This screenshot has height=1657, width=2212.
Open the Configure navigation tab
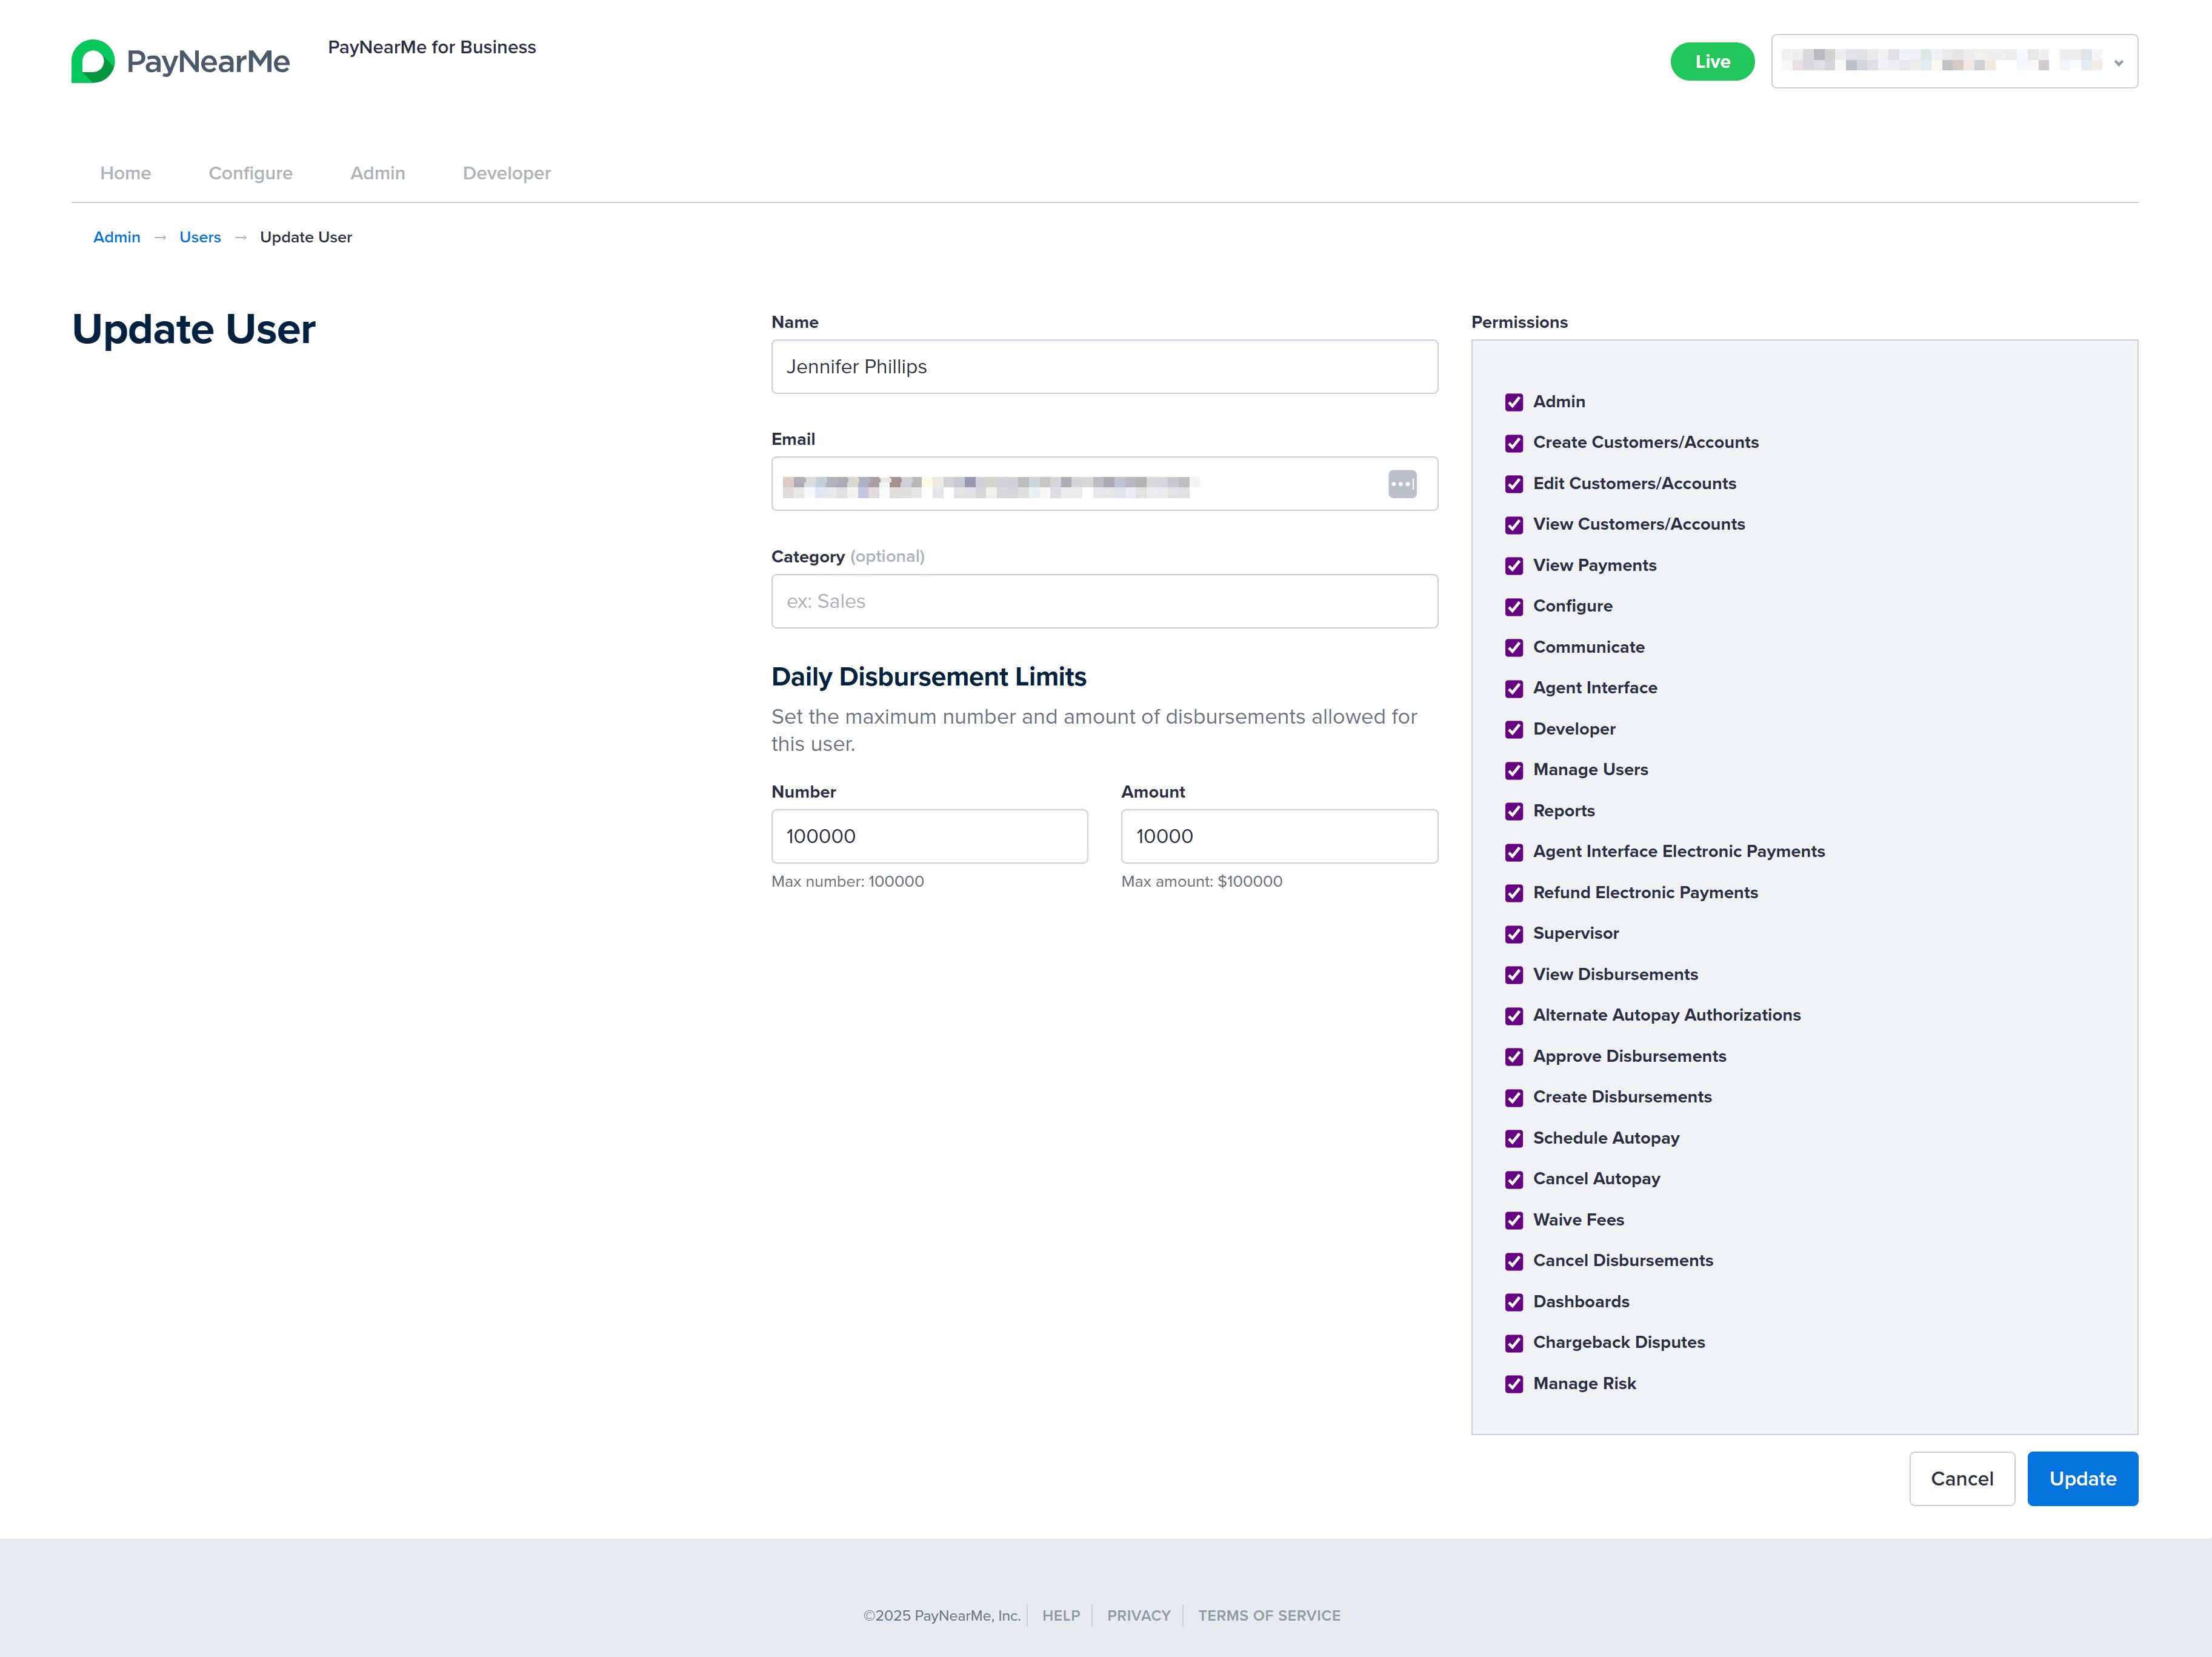pos(250,173)
